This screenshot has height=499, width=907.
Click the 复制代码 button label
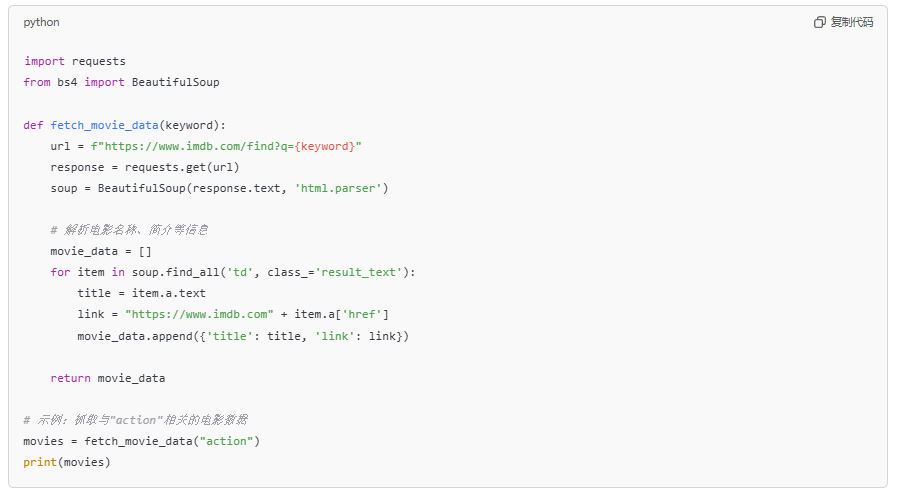[x=851, y=23]
